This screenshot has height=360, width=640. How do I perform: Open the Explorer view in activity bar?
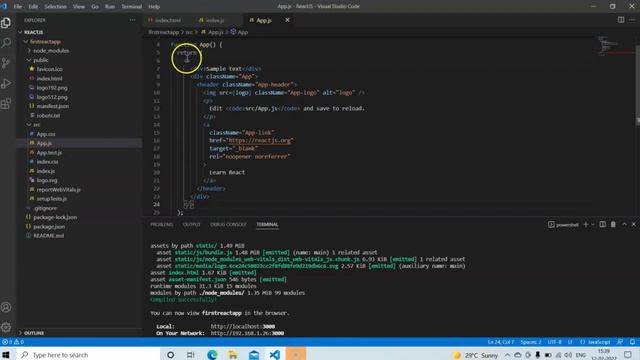(6, 23)
